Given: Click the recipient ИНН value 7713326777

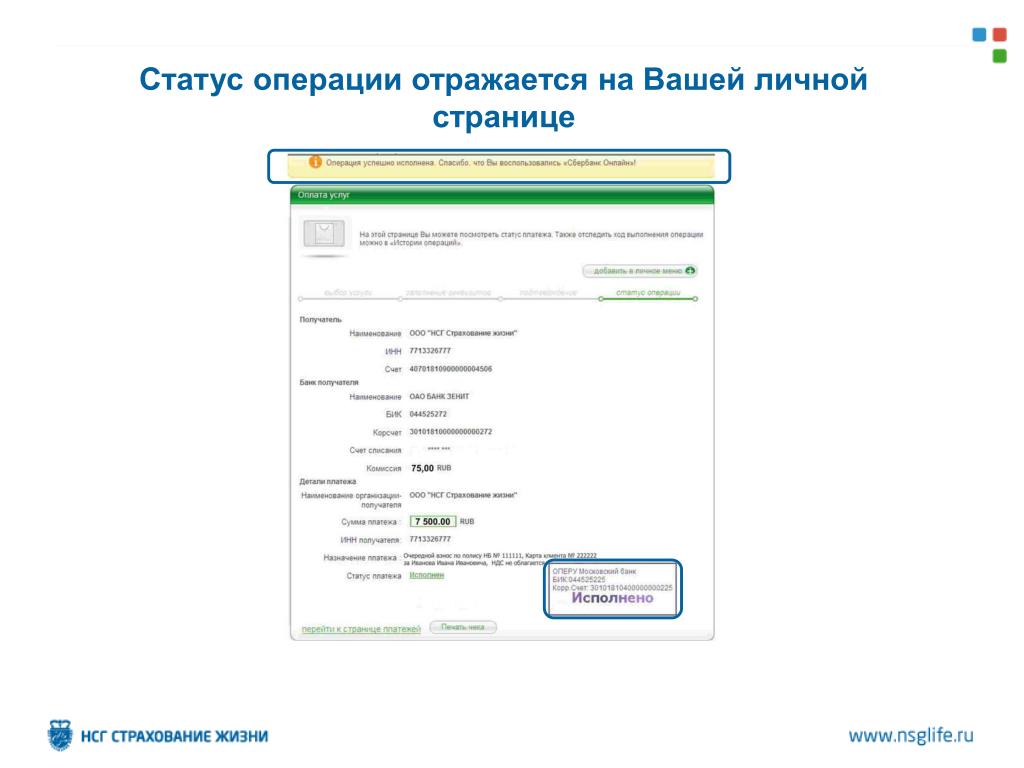Looking at the screenshot, I should (x=430, y=351).
